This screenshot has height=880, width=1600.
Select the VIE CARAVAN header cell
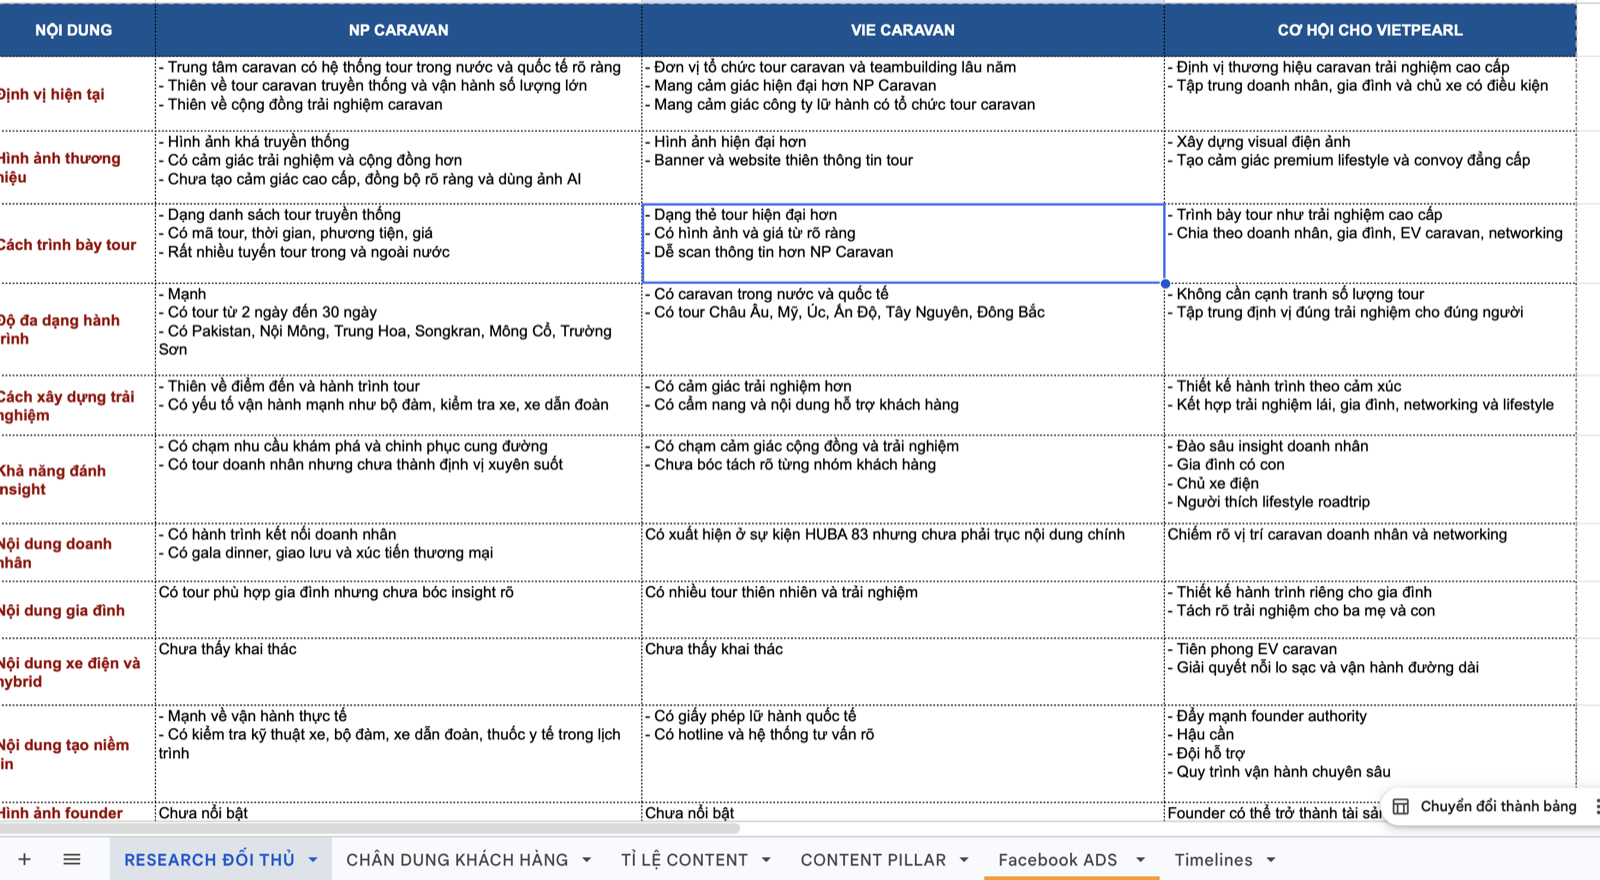(x=903, y=30)
